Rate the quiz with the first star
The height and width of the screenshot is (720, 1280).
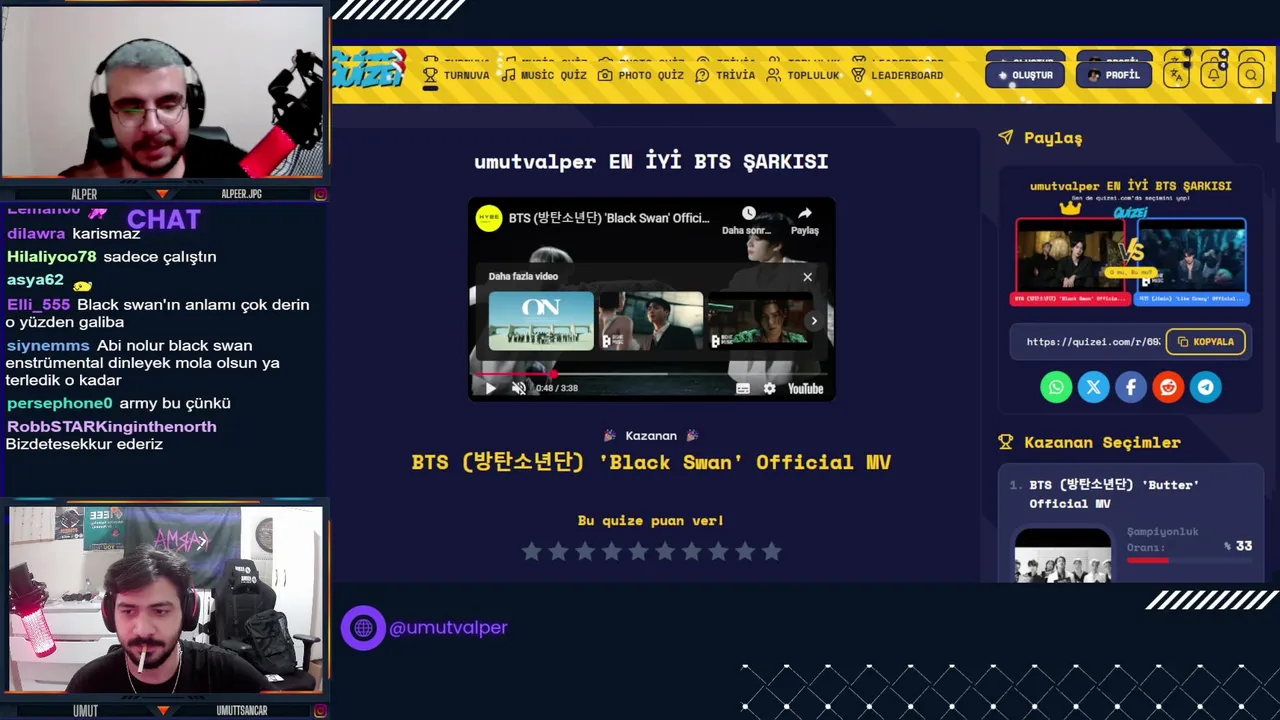point(532,551)
